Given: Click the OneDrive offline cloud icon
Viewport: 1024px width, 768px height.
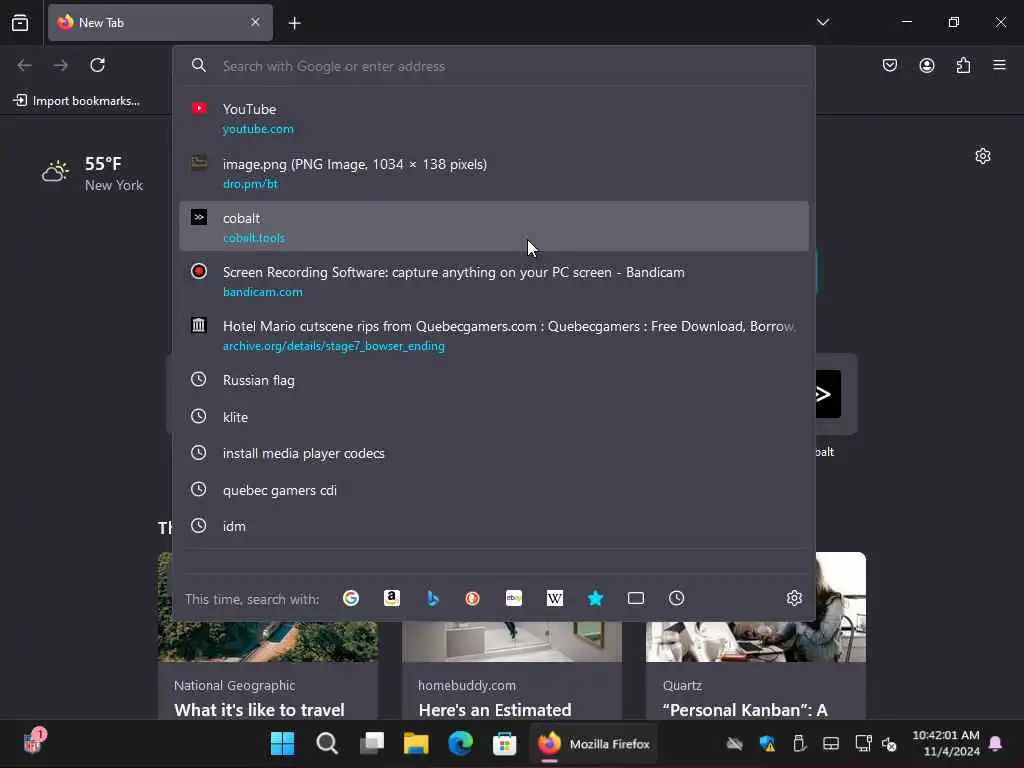Looking at the screenshot, I should (x=735, y=743).
